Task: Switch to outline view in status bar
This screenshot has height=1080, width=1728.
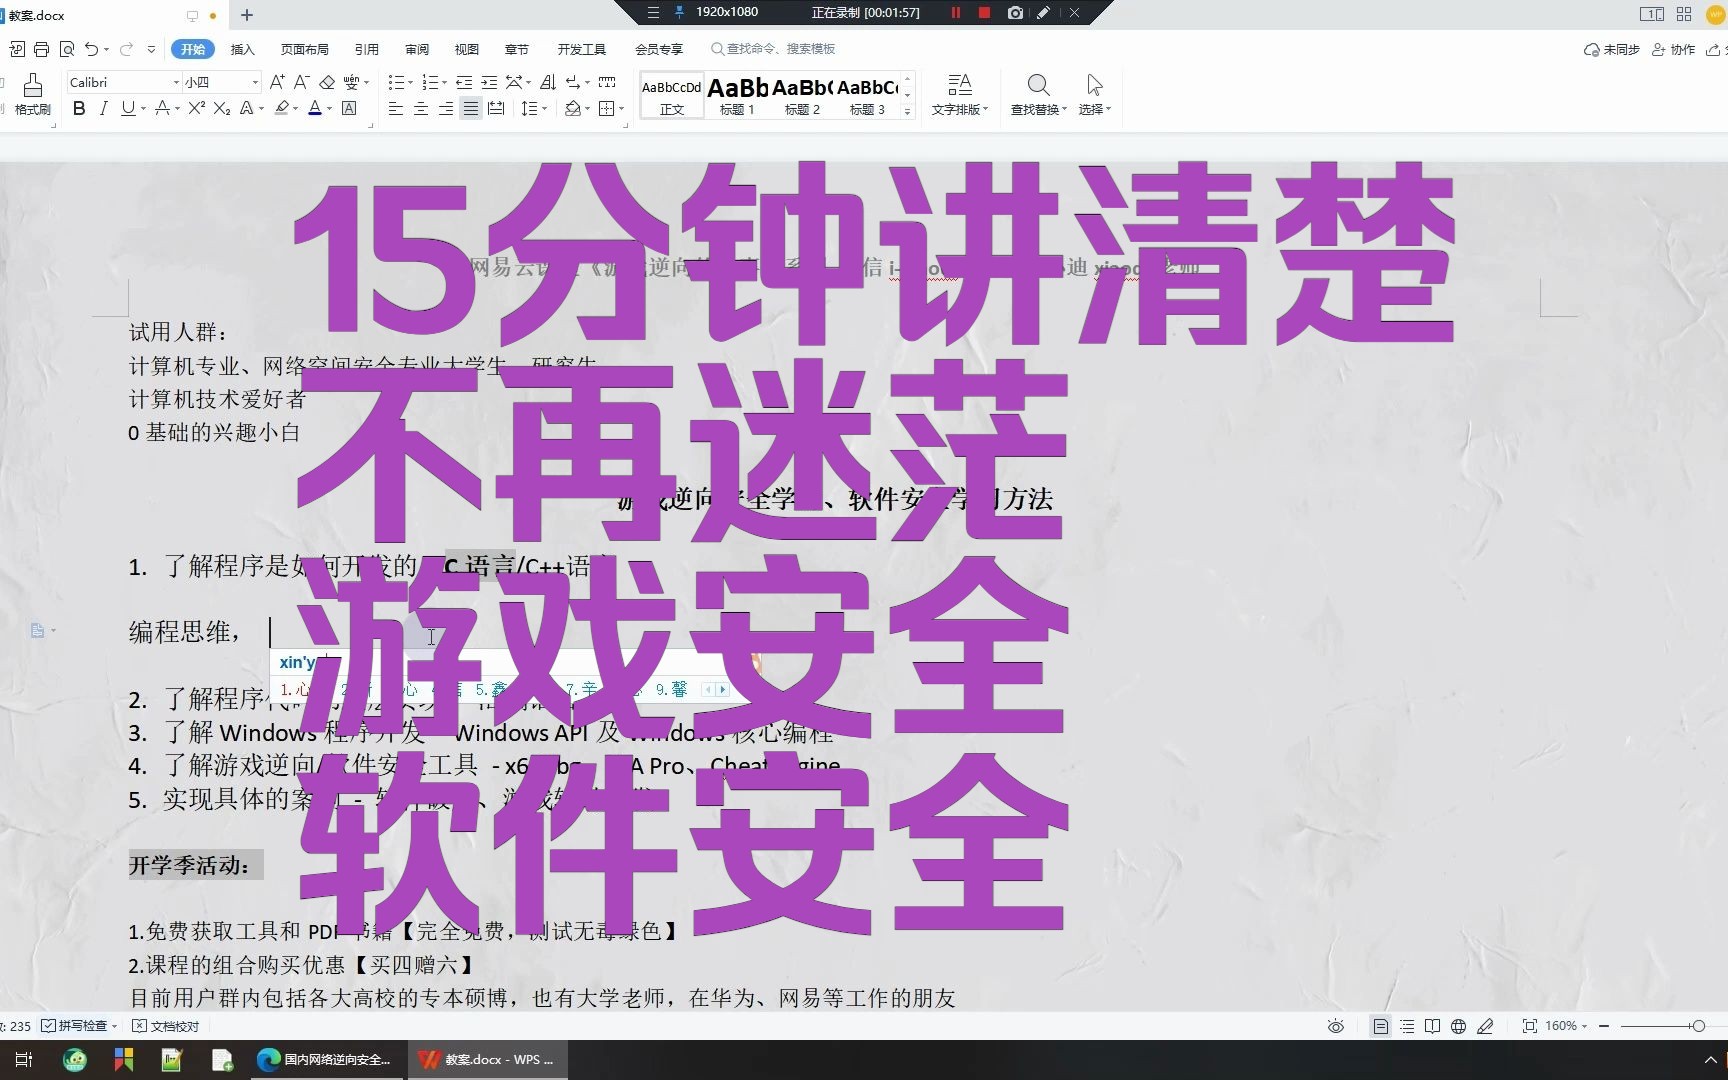Action: [x=1407, y=1026]
